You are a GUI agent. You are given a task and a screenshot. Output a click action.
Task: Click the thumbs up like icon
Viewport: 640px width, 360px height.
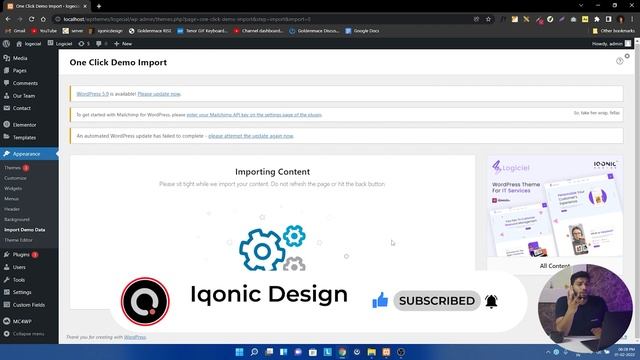tap(380, 301)
